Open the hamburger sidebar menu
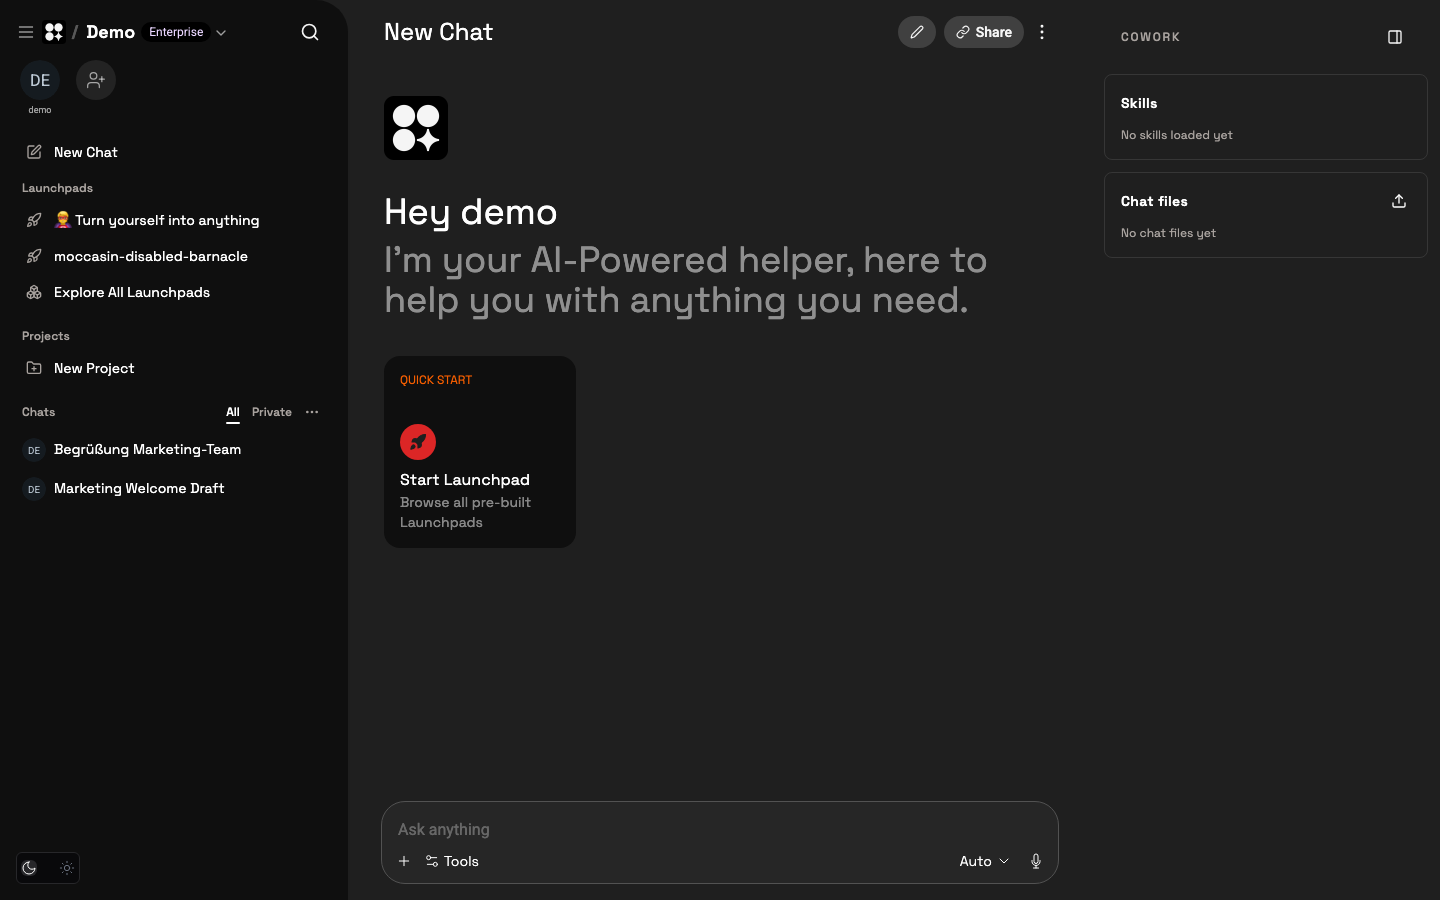 tap(26, 32)
